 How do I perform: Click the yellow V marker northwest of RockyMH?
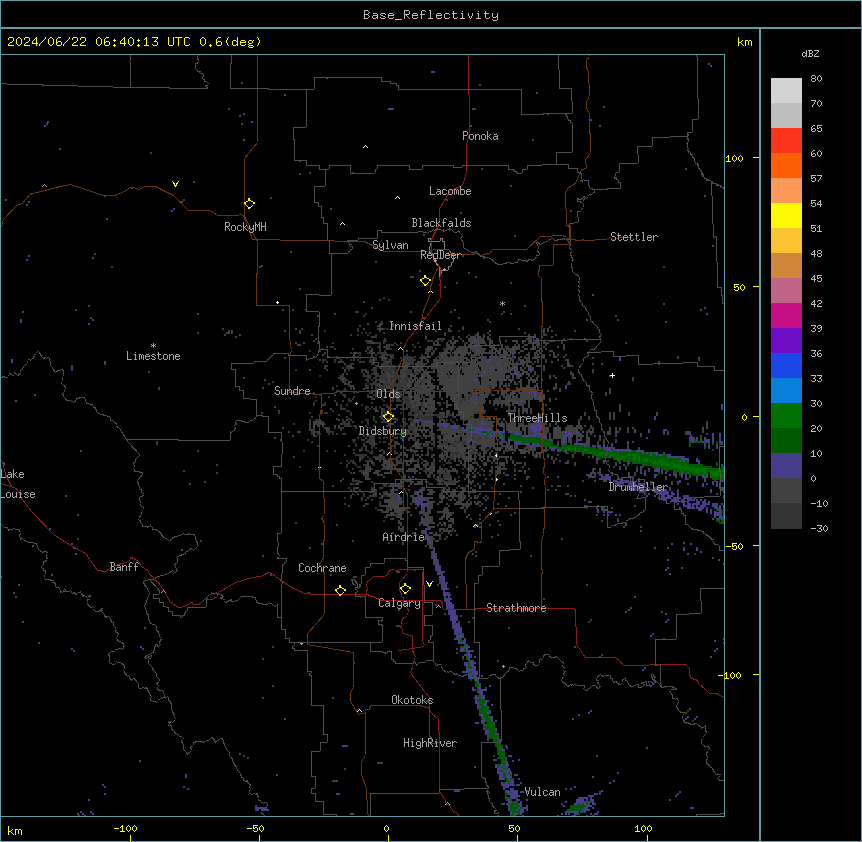tap(175, 184)
